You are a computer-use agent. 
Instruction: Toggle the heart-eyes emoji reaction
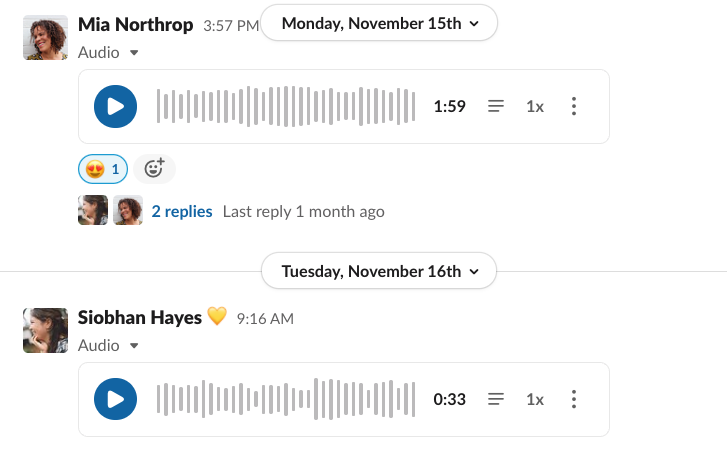[x=103, y=169]
